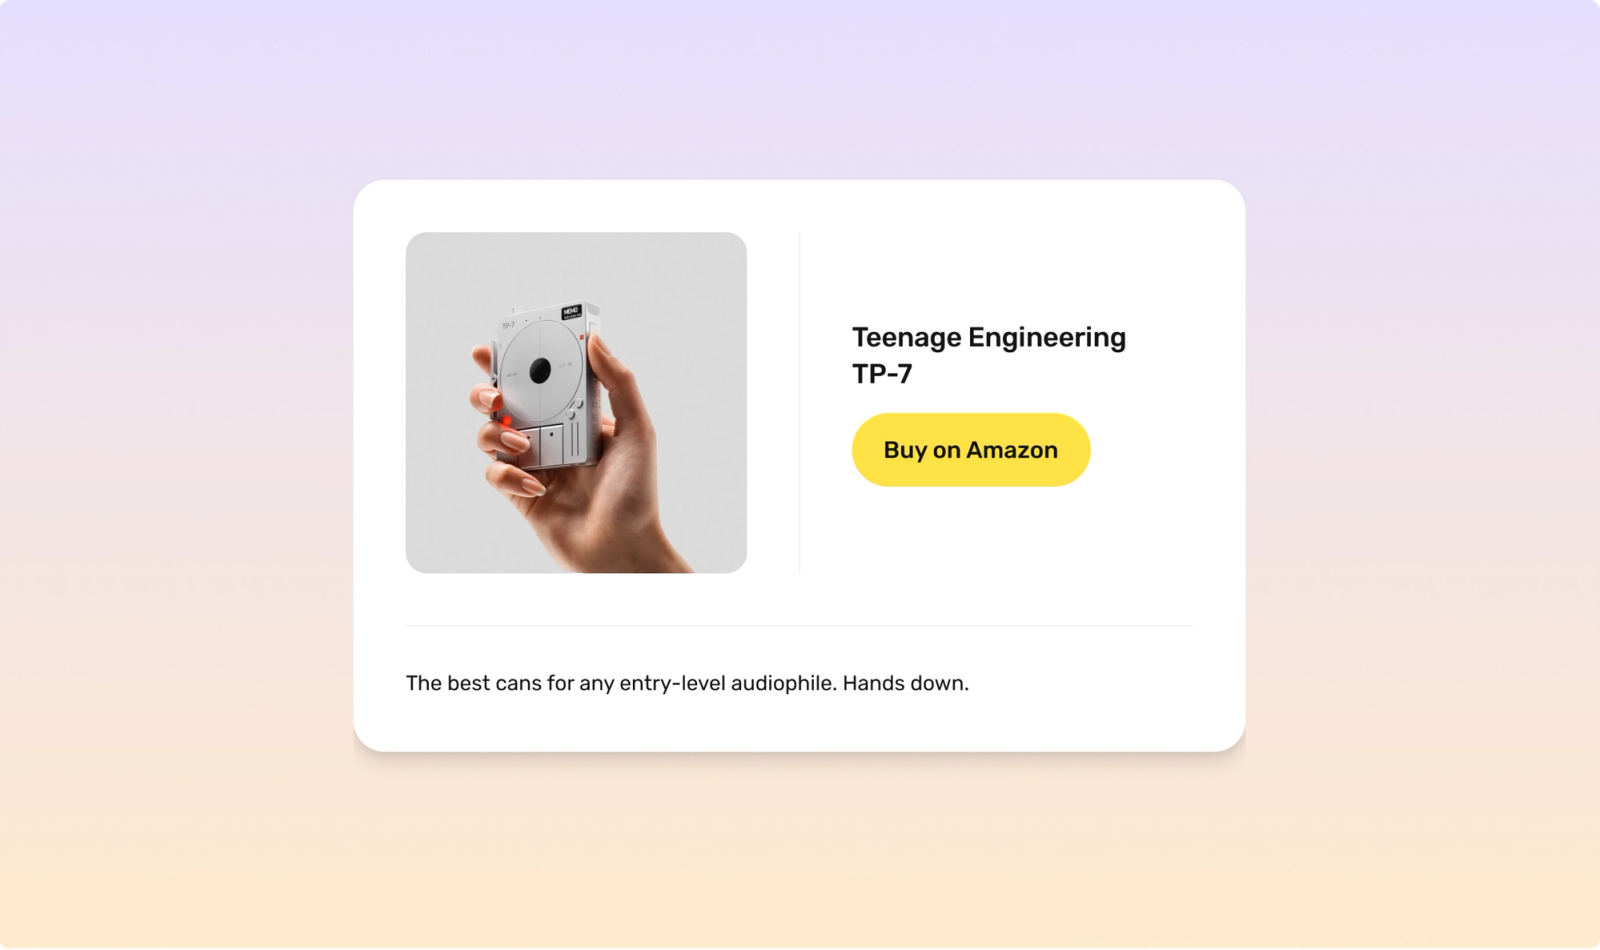Click the black center disc on the device

pyautogui.click(x=540, y=371)
